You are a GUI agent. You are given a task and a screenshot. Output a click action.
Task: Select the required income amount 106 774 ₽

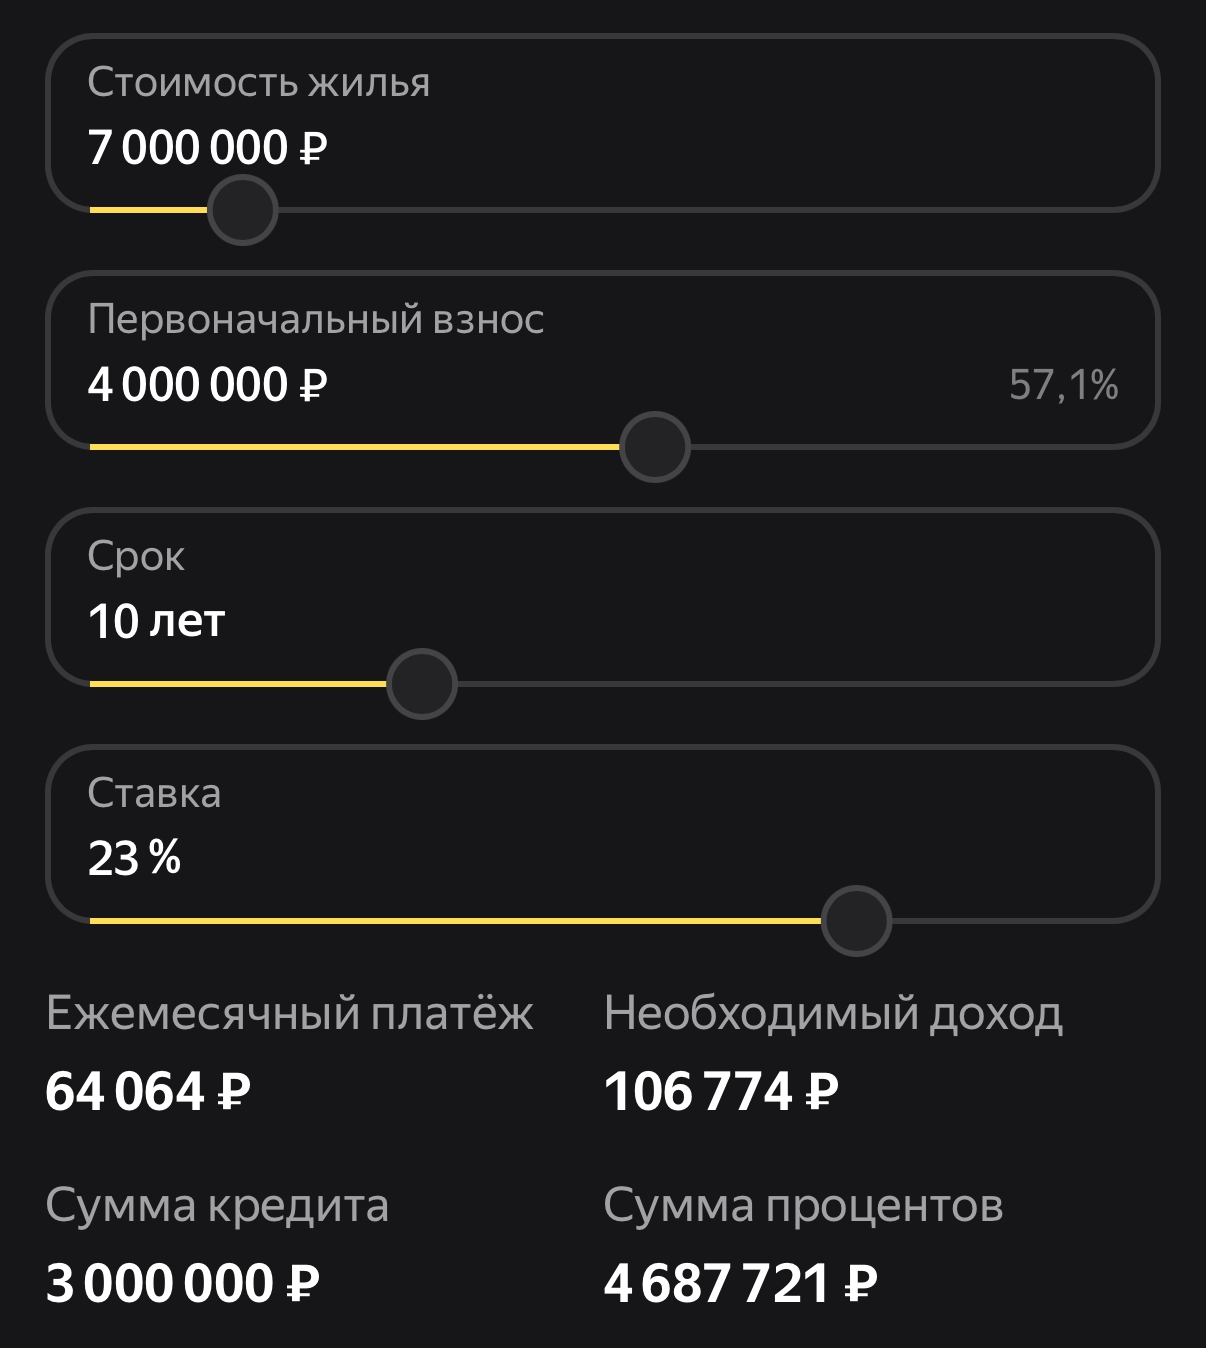click(x=721, y=1091)
